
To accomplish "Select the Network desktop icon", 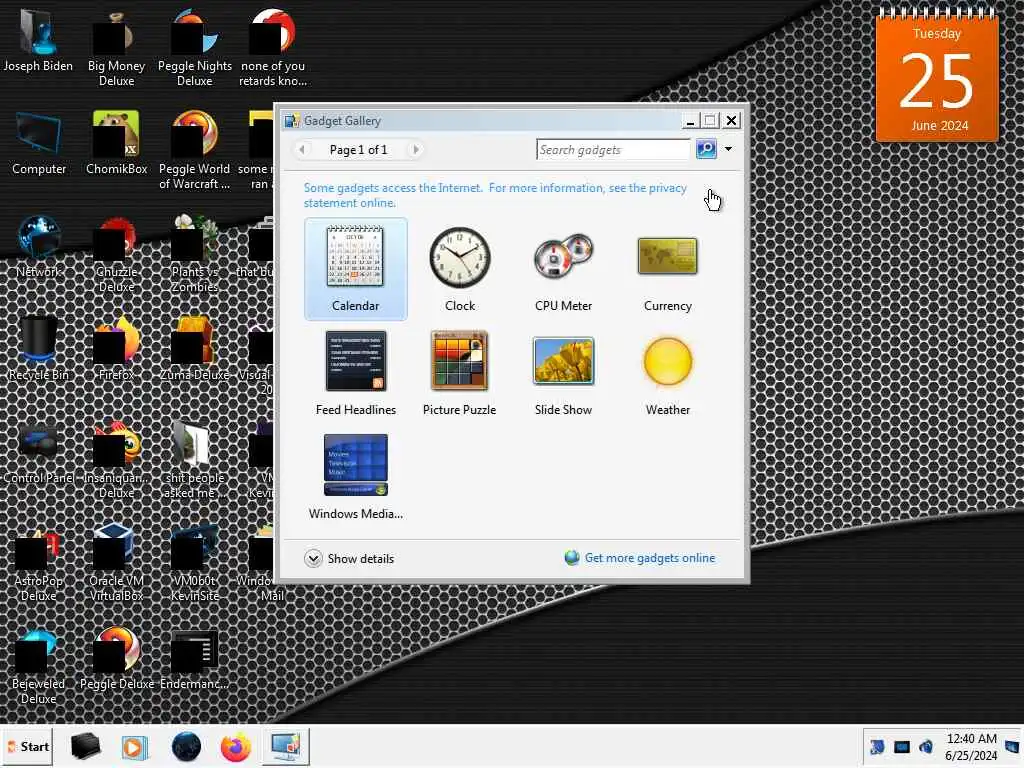I will [39, 247].
